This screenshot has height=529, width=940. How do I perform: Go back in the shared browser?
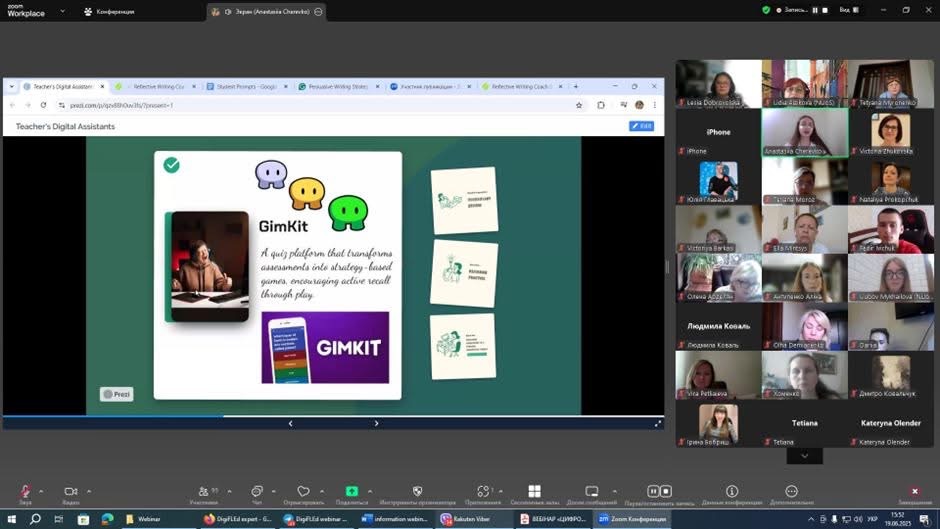point(12,105)
